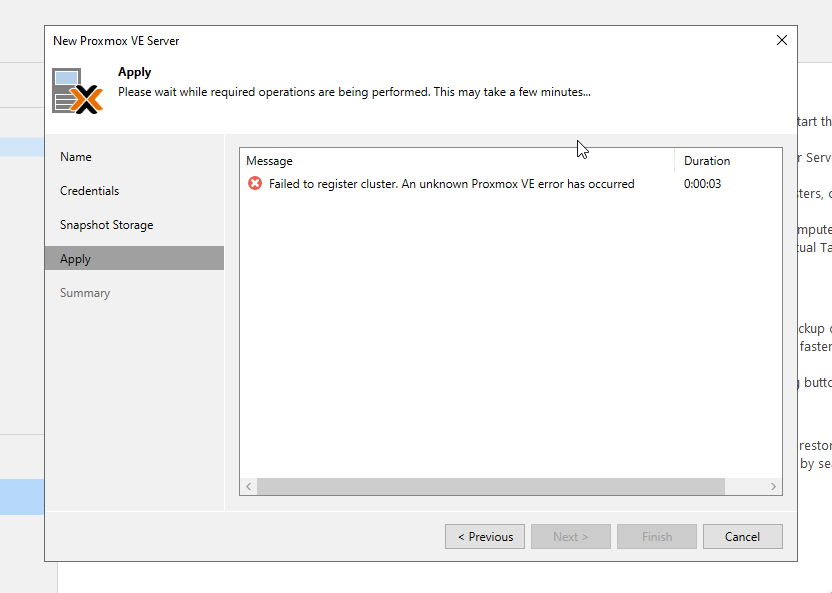
Task: Click the Previous button
Action: click(x=485, y=537)
